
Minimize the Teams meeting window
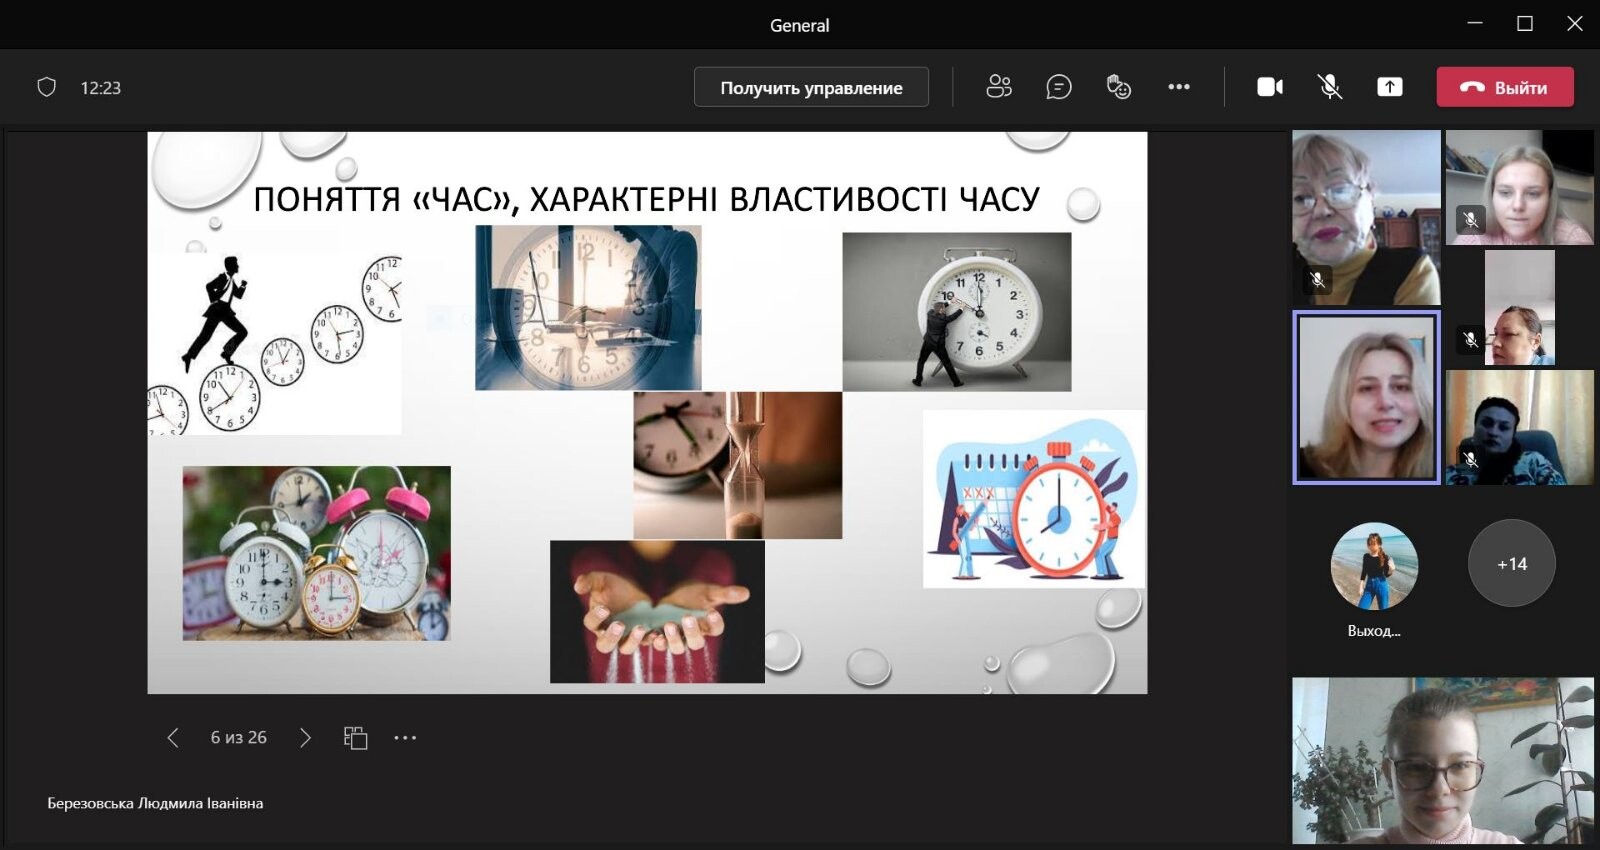click(x=1475, y=24)
